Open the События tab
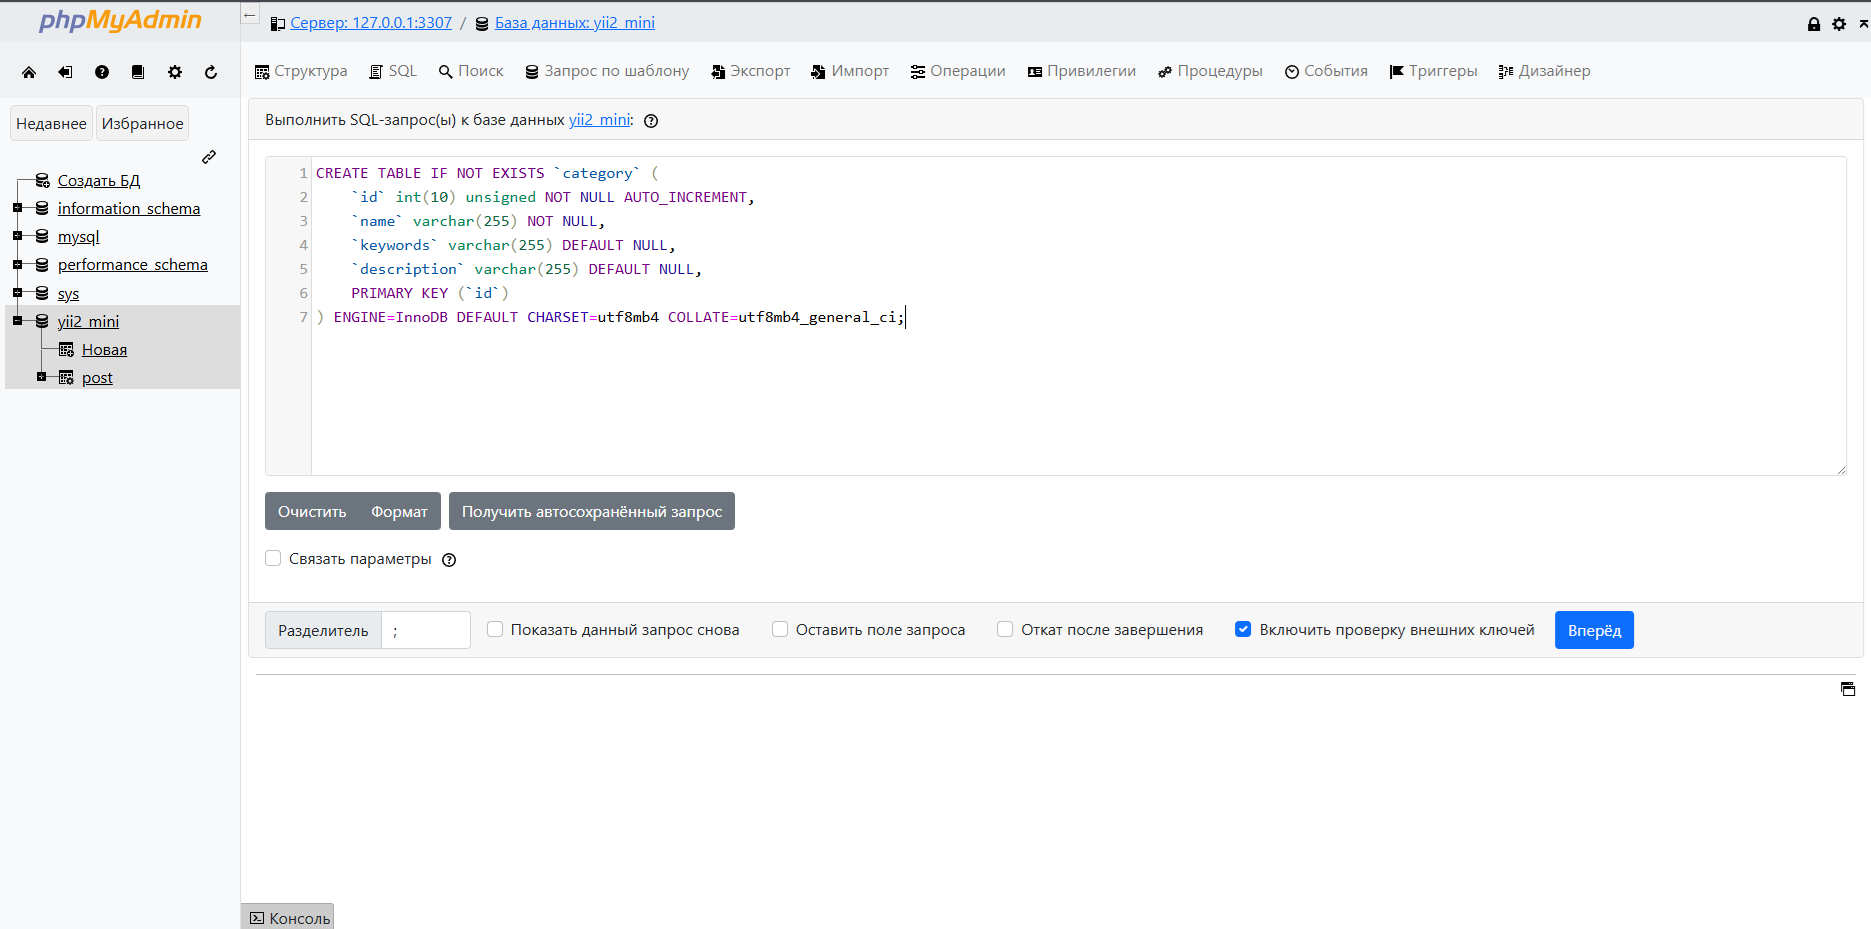Viewport: 1871px width, 929px height. [1326, 71]
